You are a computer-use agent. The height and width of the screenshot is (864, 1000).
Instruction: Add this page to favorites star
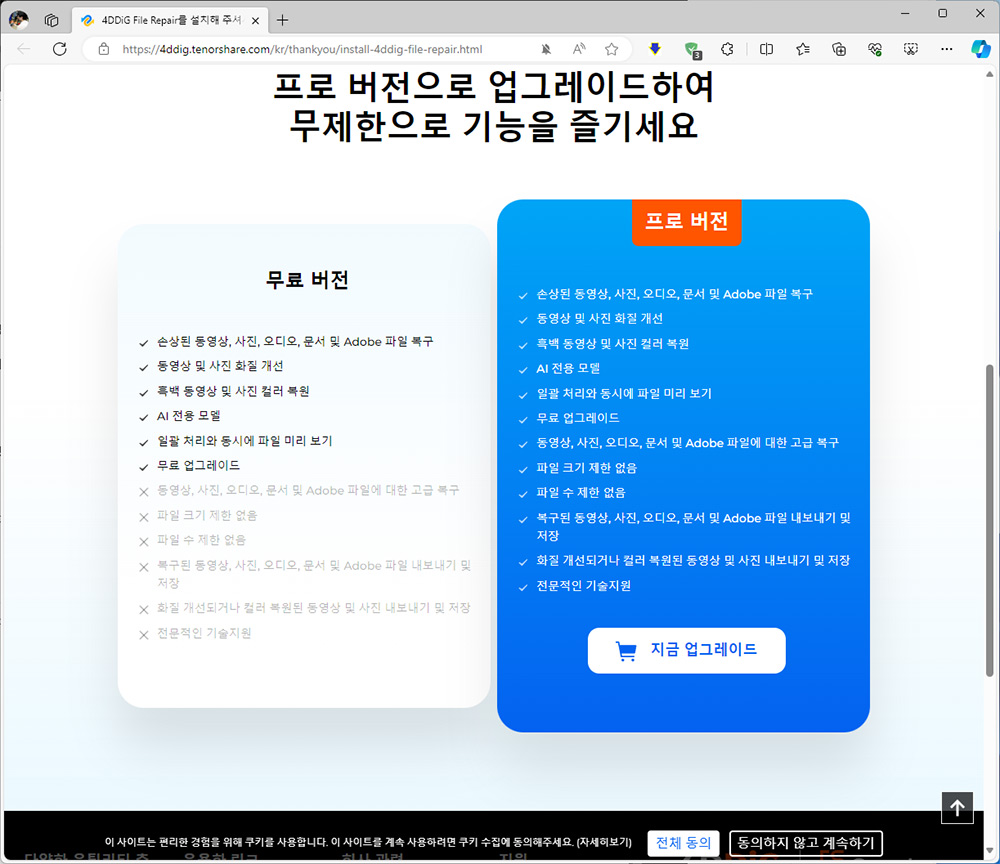coord(612,49)
